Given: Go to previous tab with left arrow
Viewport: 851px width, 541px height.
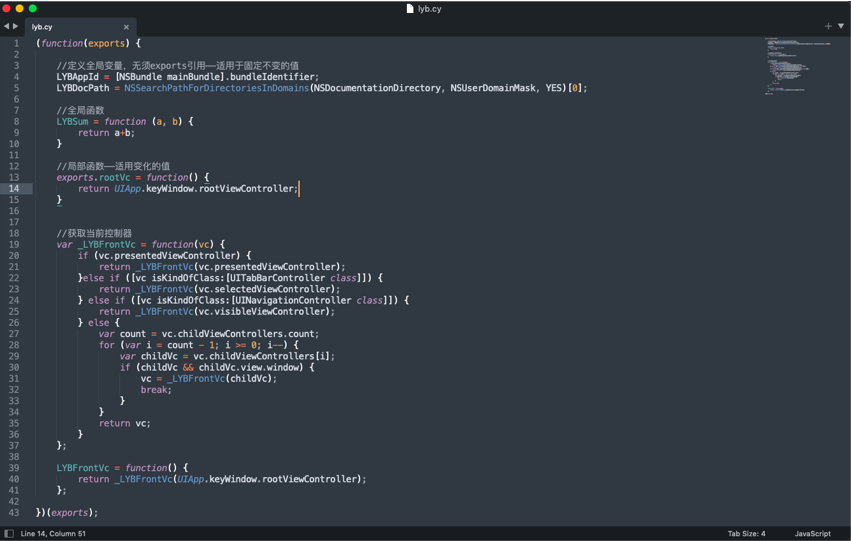Looking at the screenshot, I should 7,26.
